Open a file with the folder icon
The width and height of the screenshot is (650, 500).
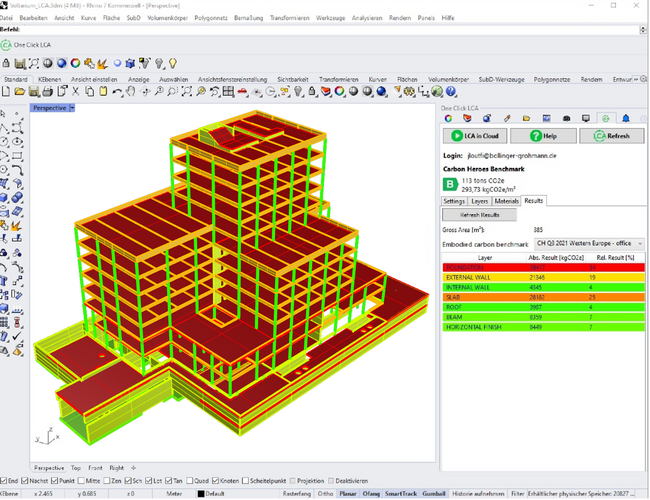tap(20, 92)
